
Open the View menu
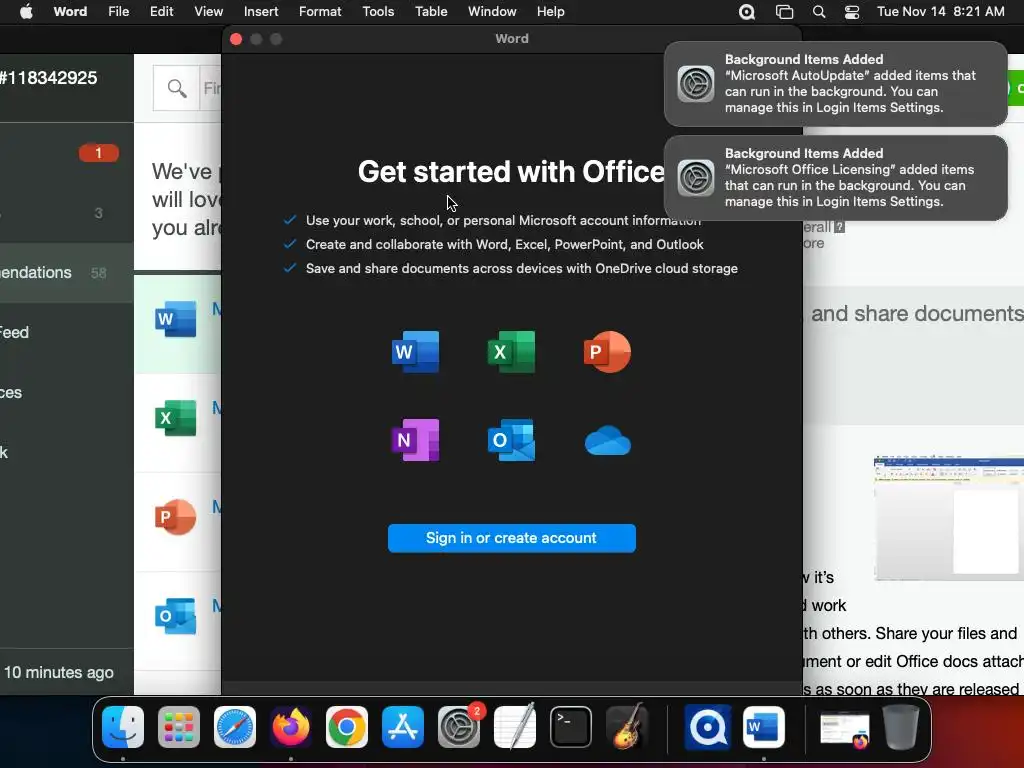click(x=208, y=12)
